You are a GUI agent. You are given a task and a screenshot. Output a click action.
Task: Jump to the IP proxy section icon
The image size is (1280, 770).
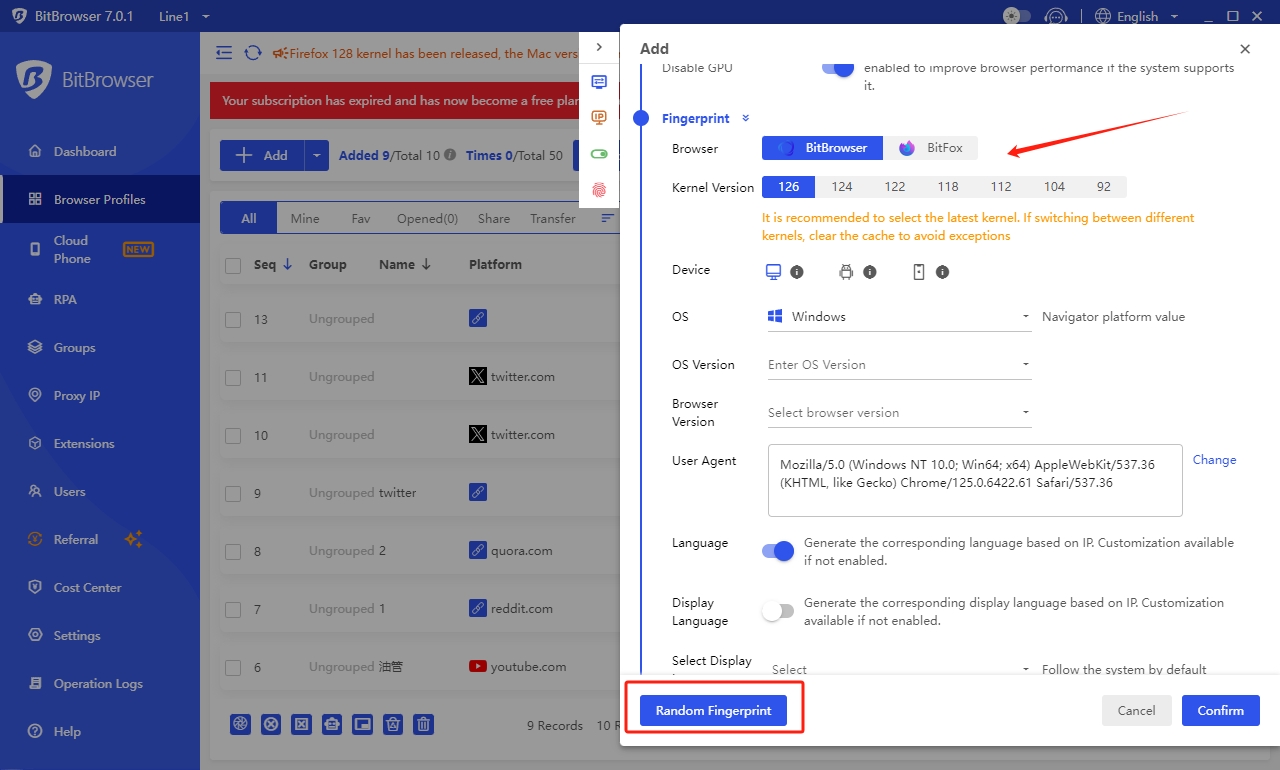point(599,118)
